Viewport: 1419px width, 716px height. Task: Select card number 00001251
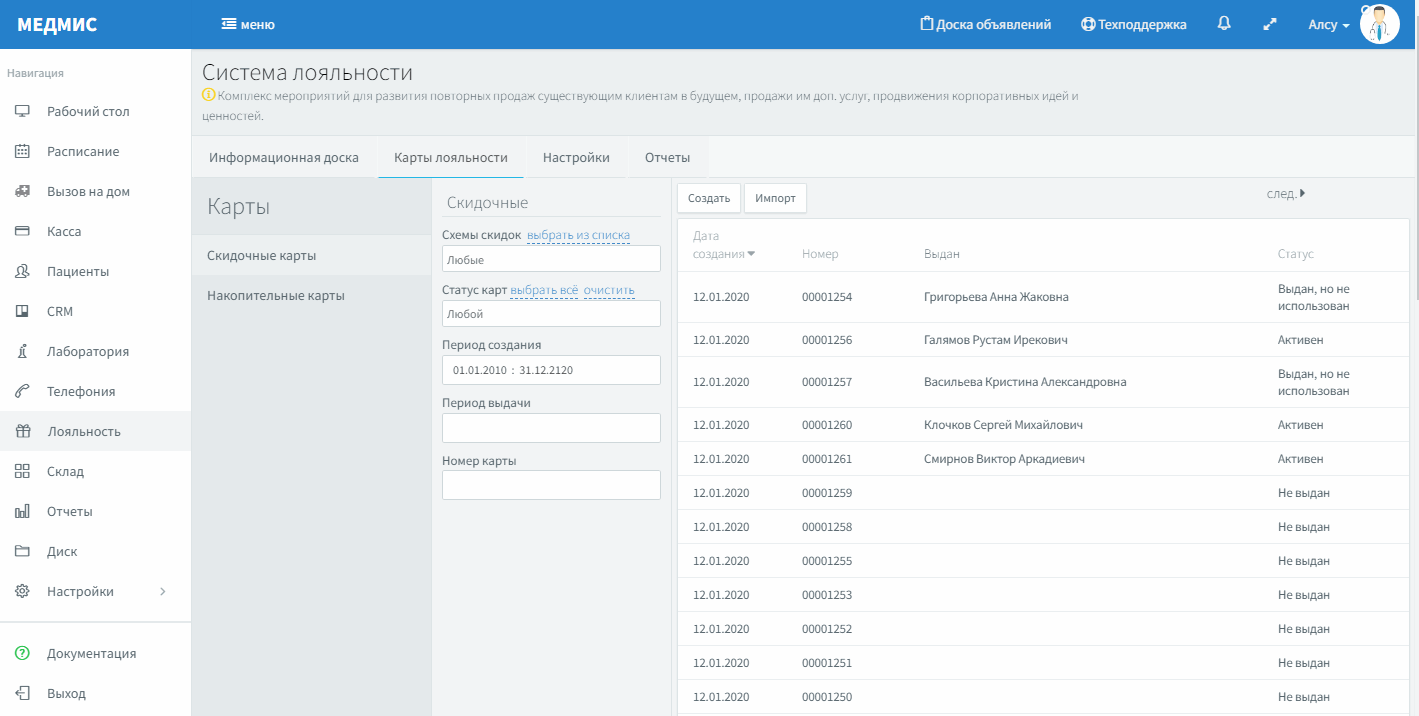[x=827, y=663]
